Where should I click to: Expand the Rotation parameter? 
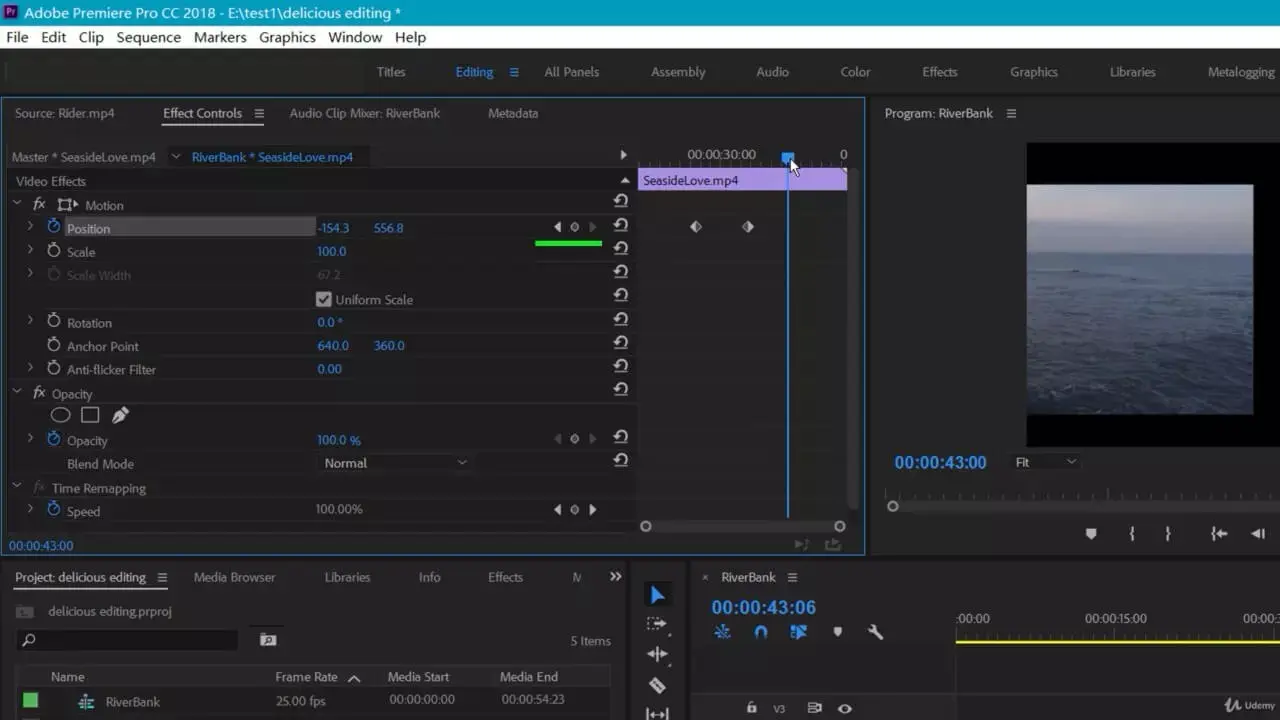[x=30, y=321]
